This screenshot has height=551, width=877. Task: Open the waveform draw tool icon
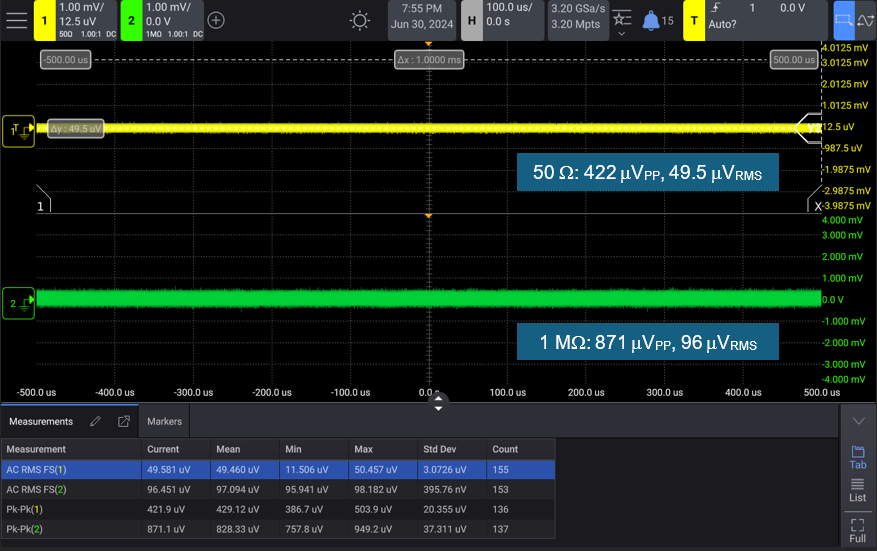click(x=865, y=21)
